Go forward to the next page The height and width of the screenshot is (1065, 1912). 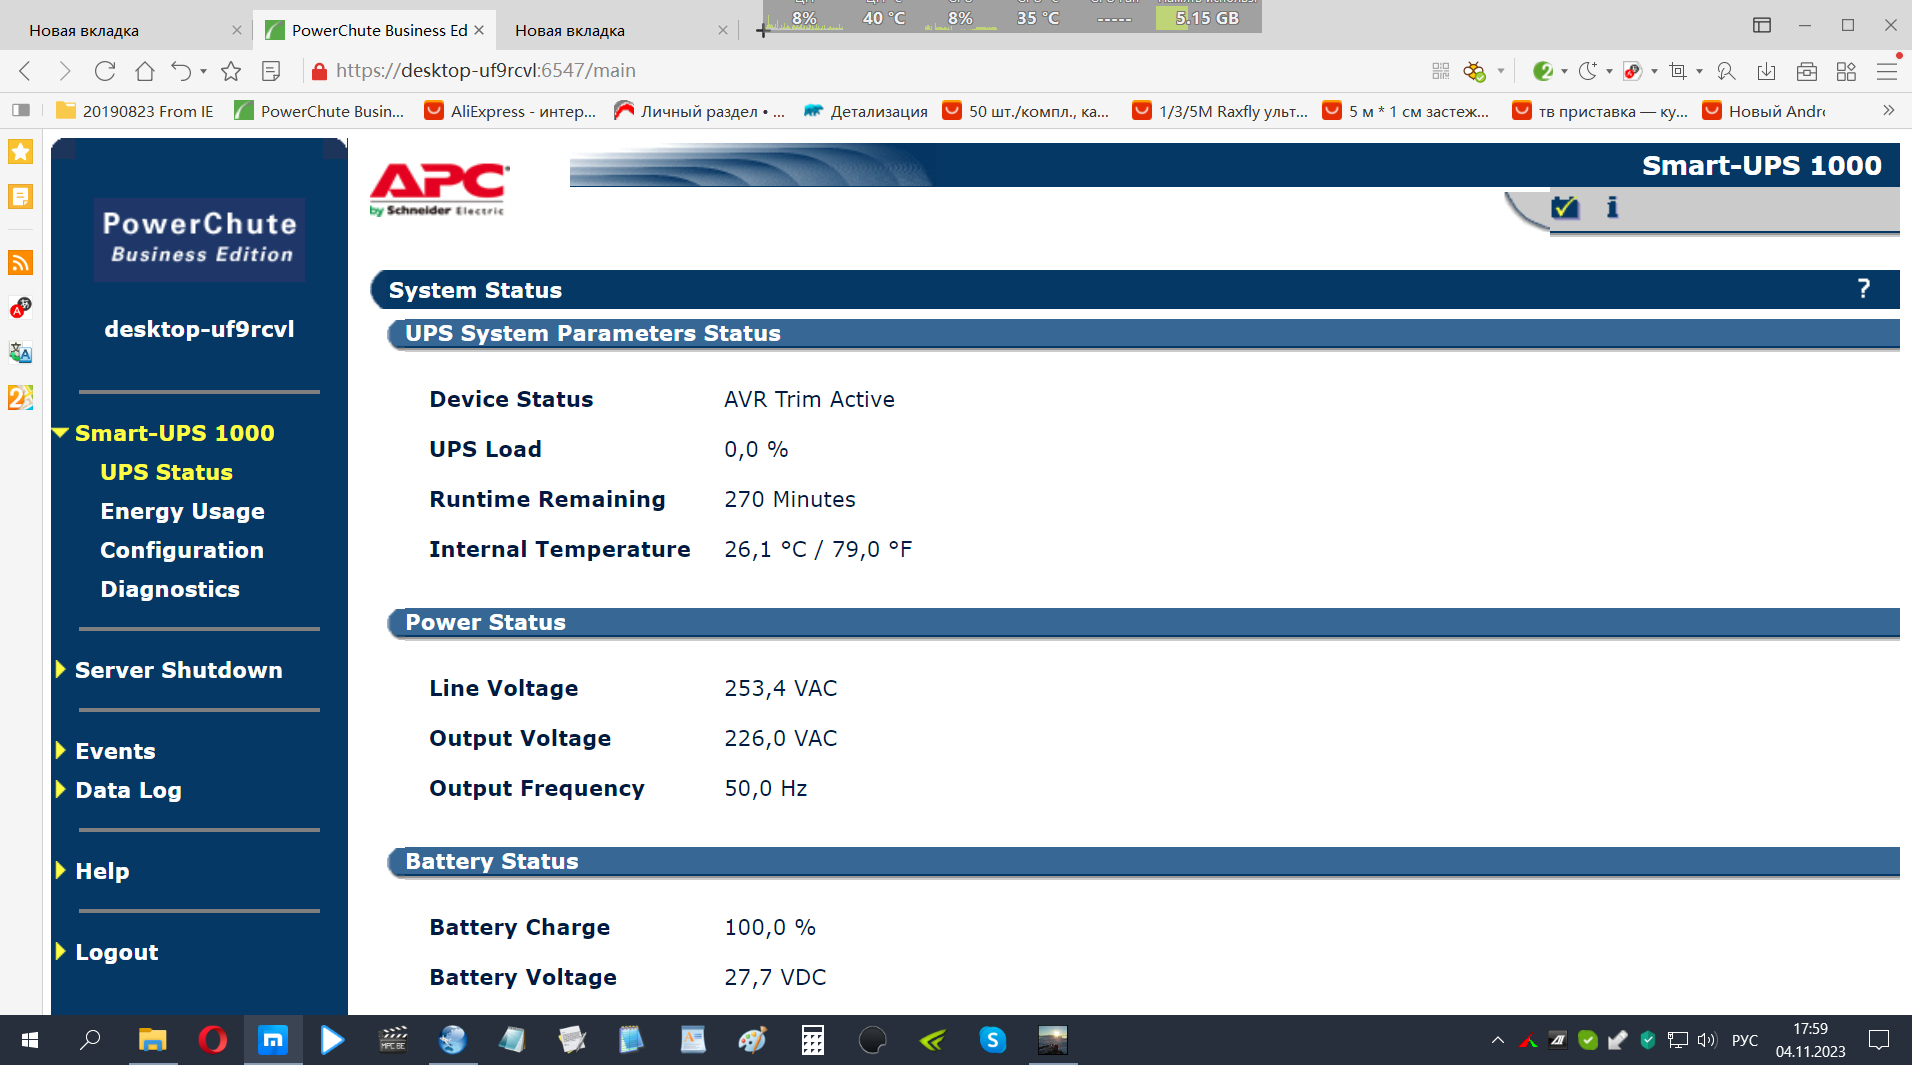[x=65, y=71]
